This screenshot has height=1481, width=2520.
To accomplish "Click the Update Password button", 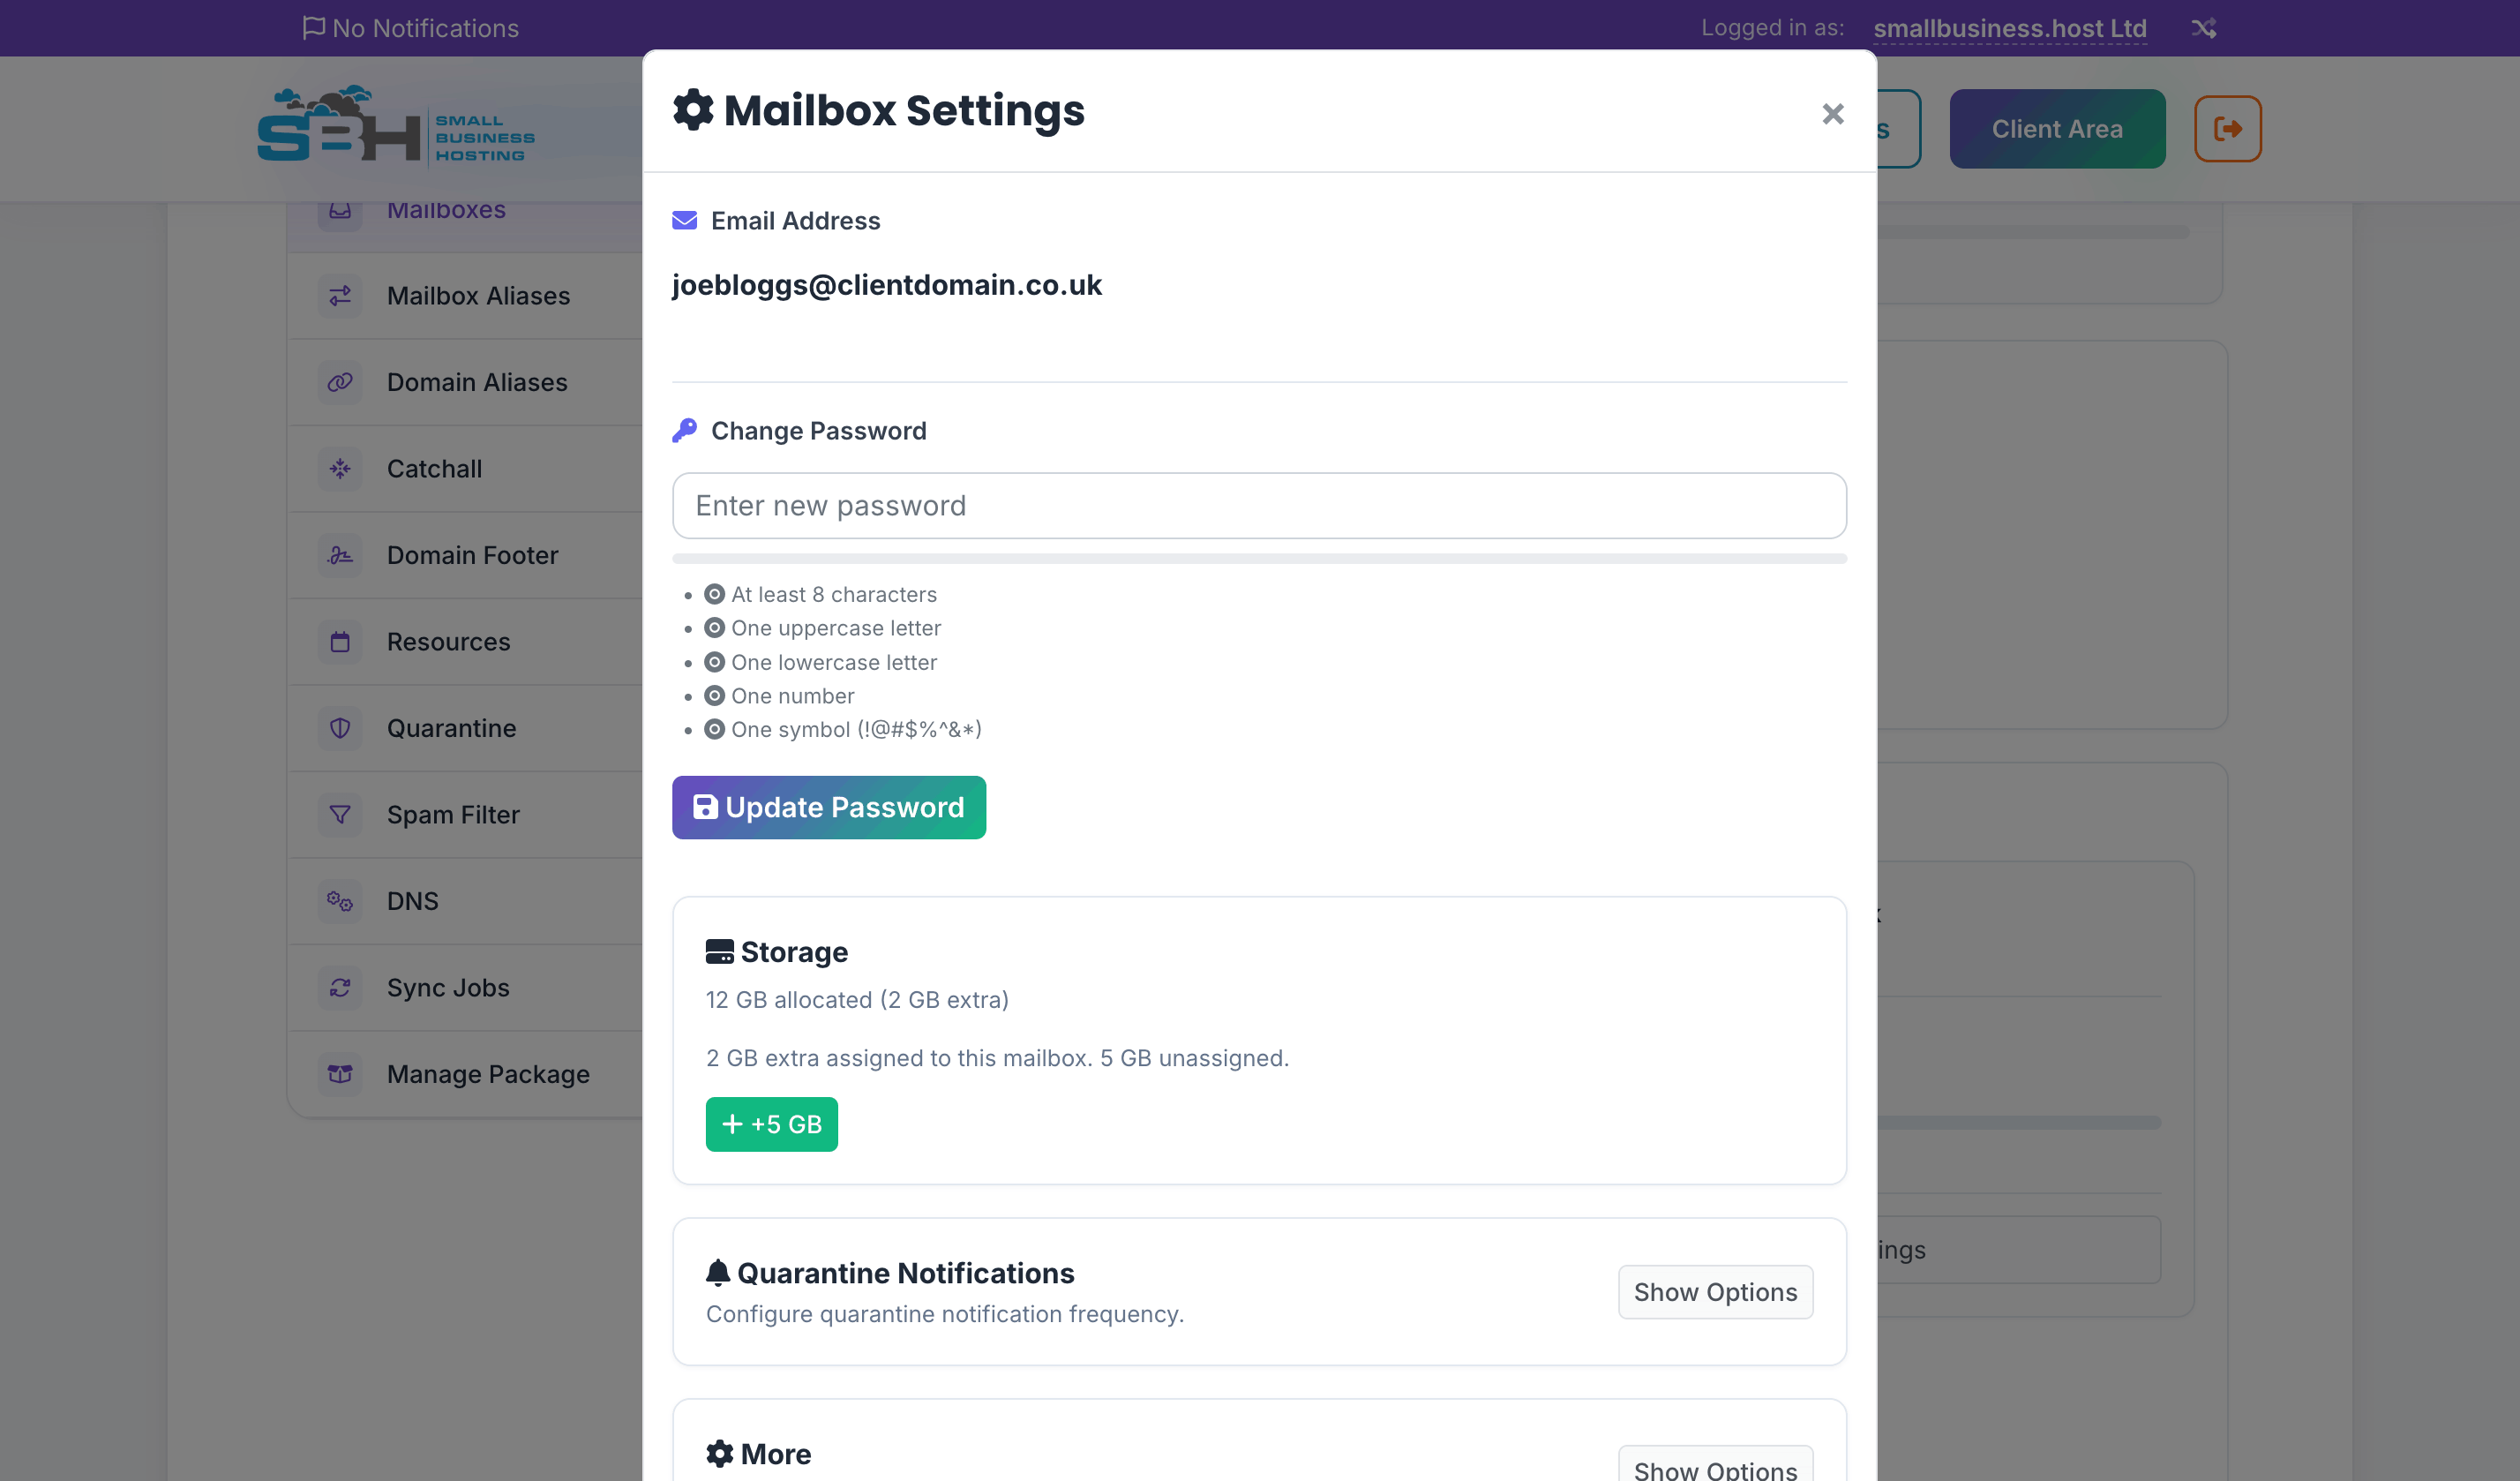I will tap(828, 807).
